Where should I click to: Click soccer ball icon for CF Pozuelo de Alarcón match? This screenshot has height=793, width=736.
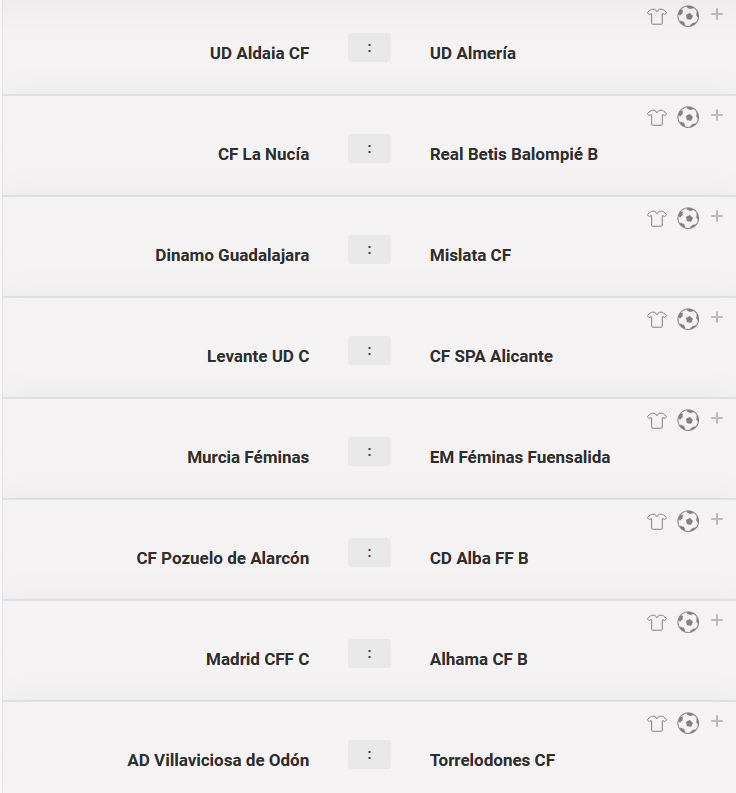pyautogui.click(x=688, y=521)
